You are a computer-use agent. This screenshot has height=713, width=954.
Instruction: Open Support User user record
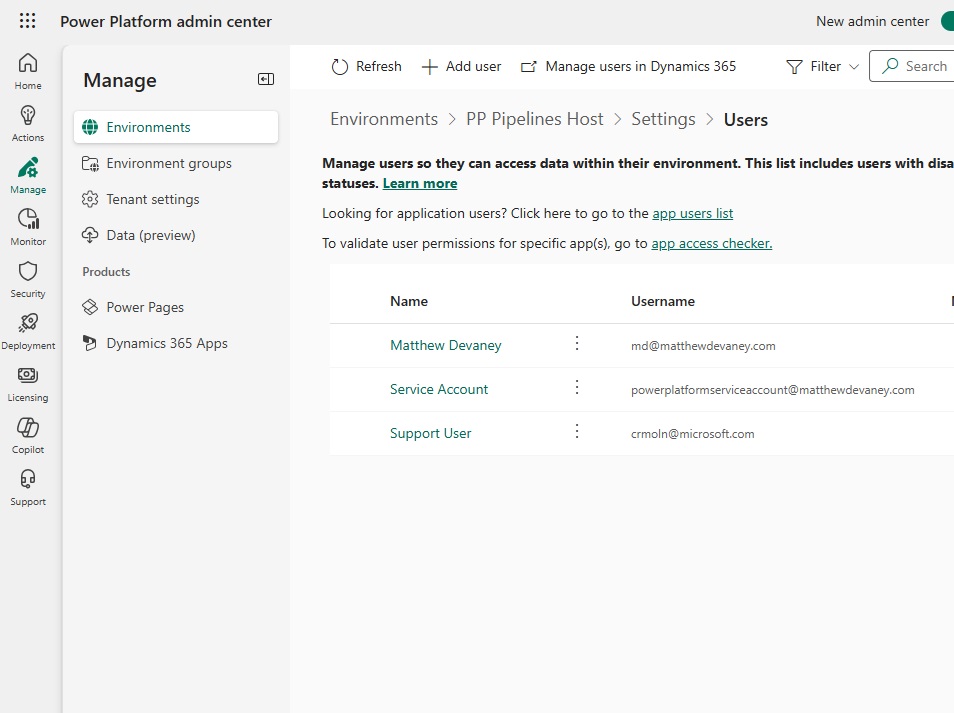430,433
